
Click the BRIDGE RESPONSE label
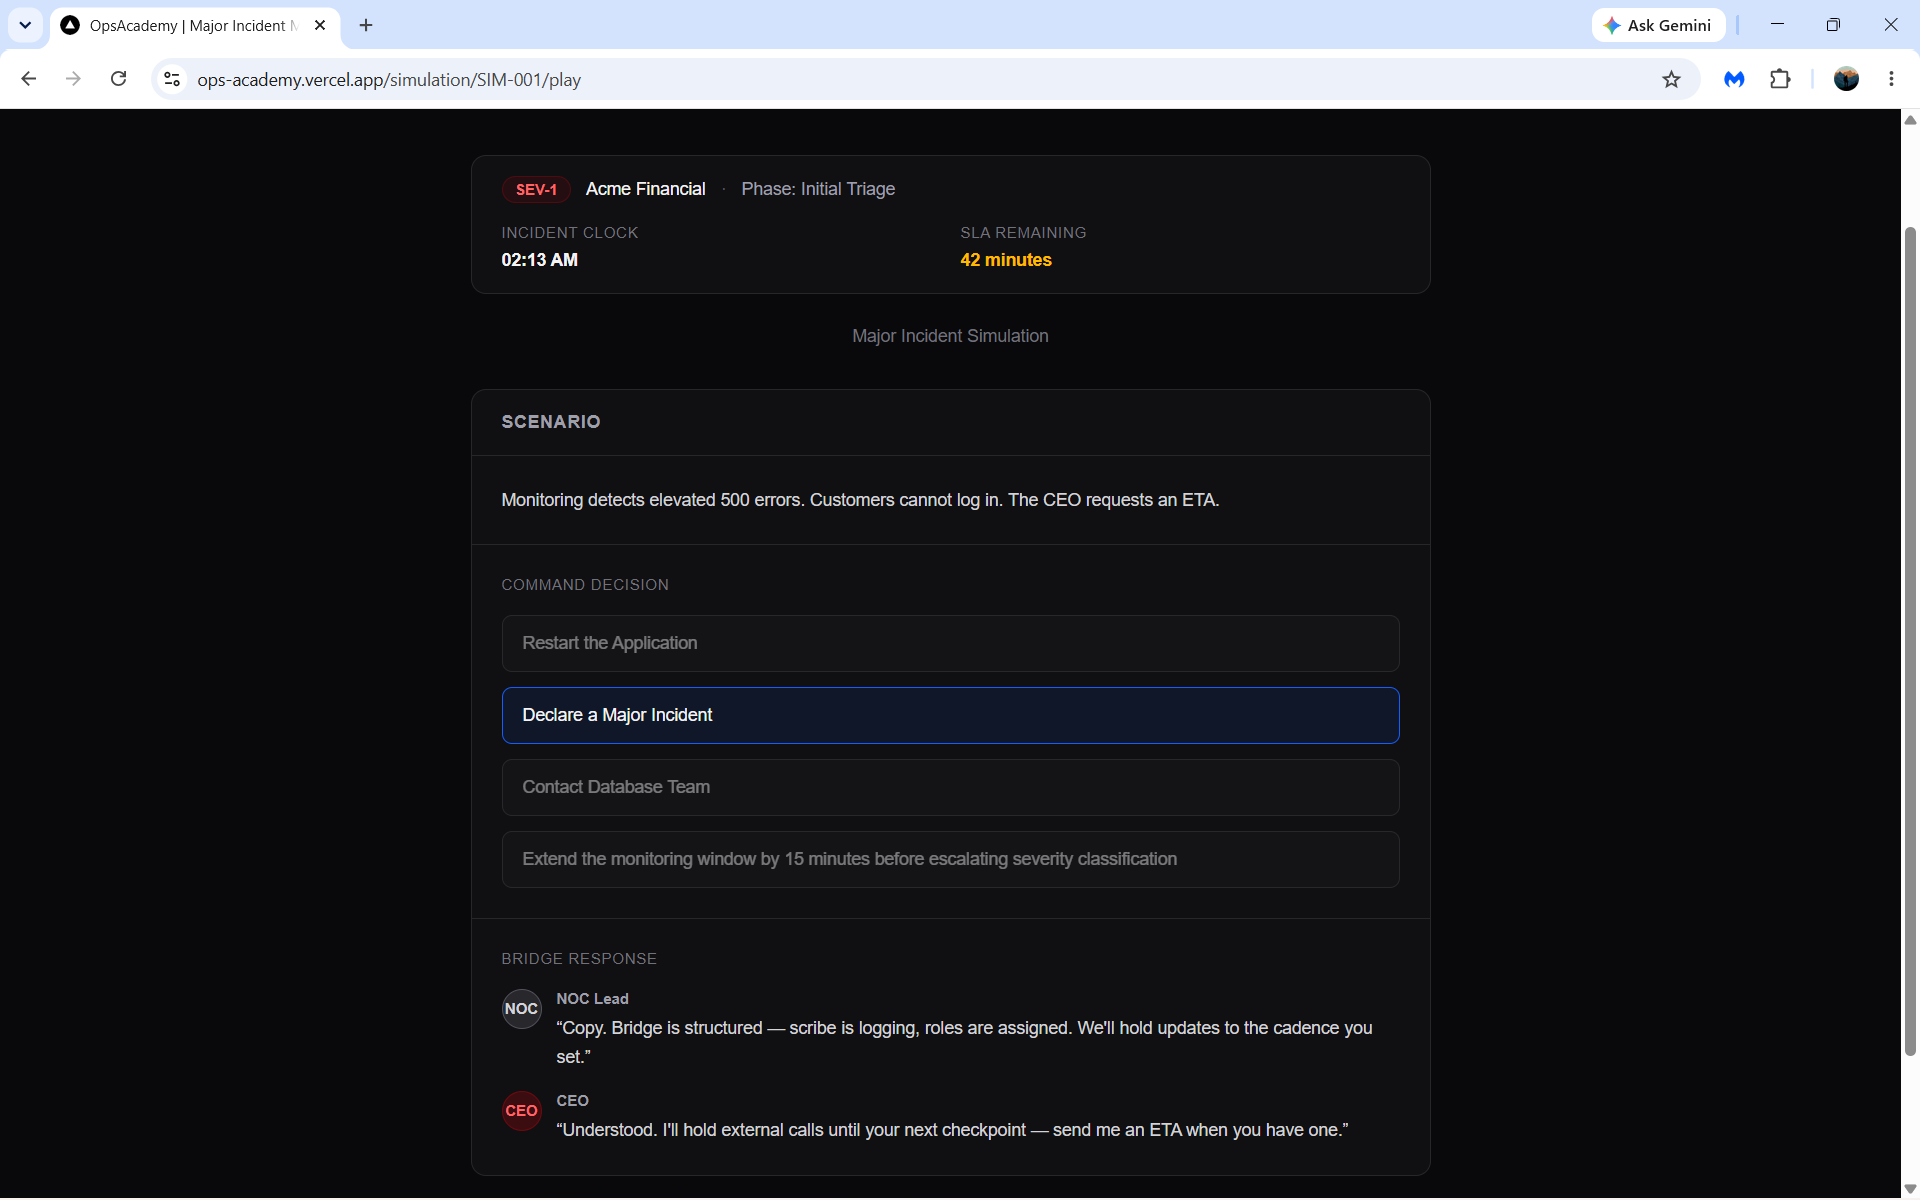pyautogui.click(x=579, y=959)
